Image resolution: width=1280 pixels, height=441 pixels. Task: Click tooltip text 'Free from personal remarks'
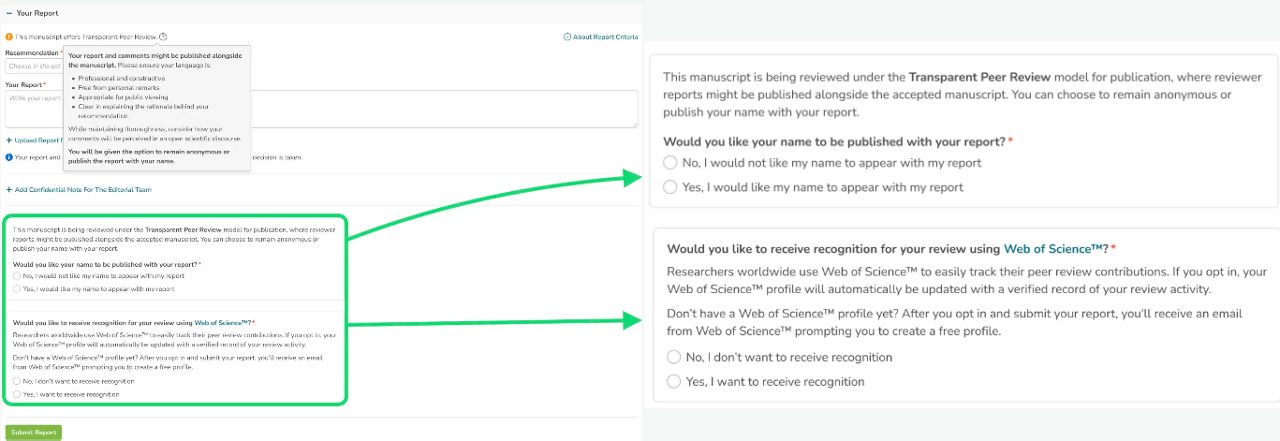click(119, 87)
